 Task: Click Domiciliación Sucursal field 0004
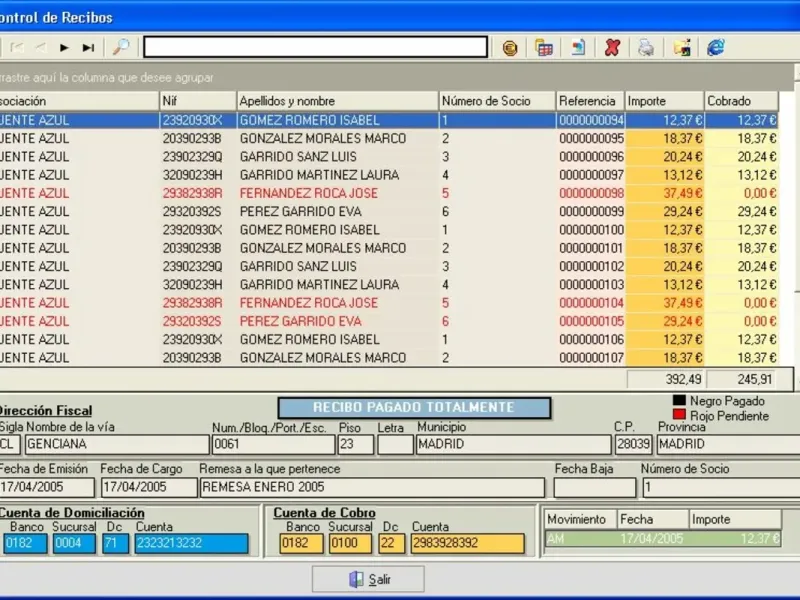[74, 543]
